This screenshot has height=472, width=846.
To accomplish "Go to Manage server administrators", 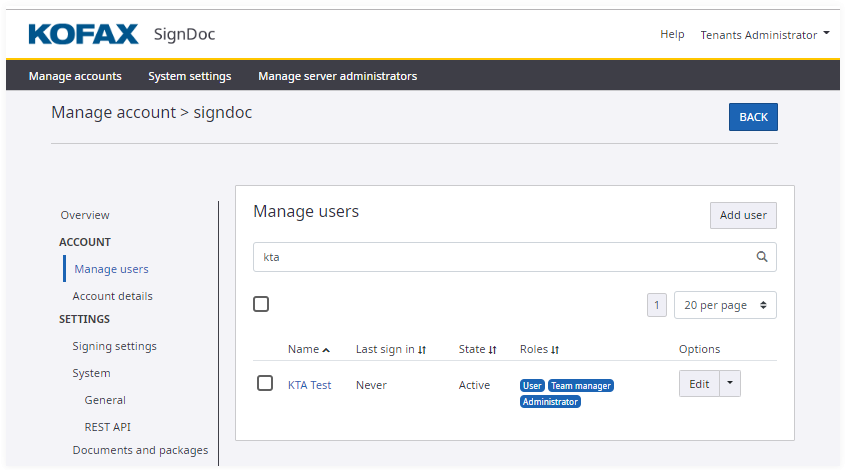I will (337, 76).
